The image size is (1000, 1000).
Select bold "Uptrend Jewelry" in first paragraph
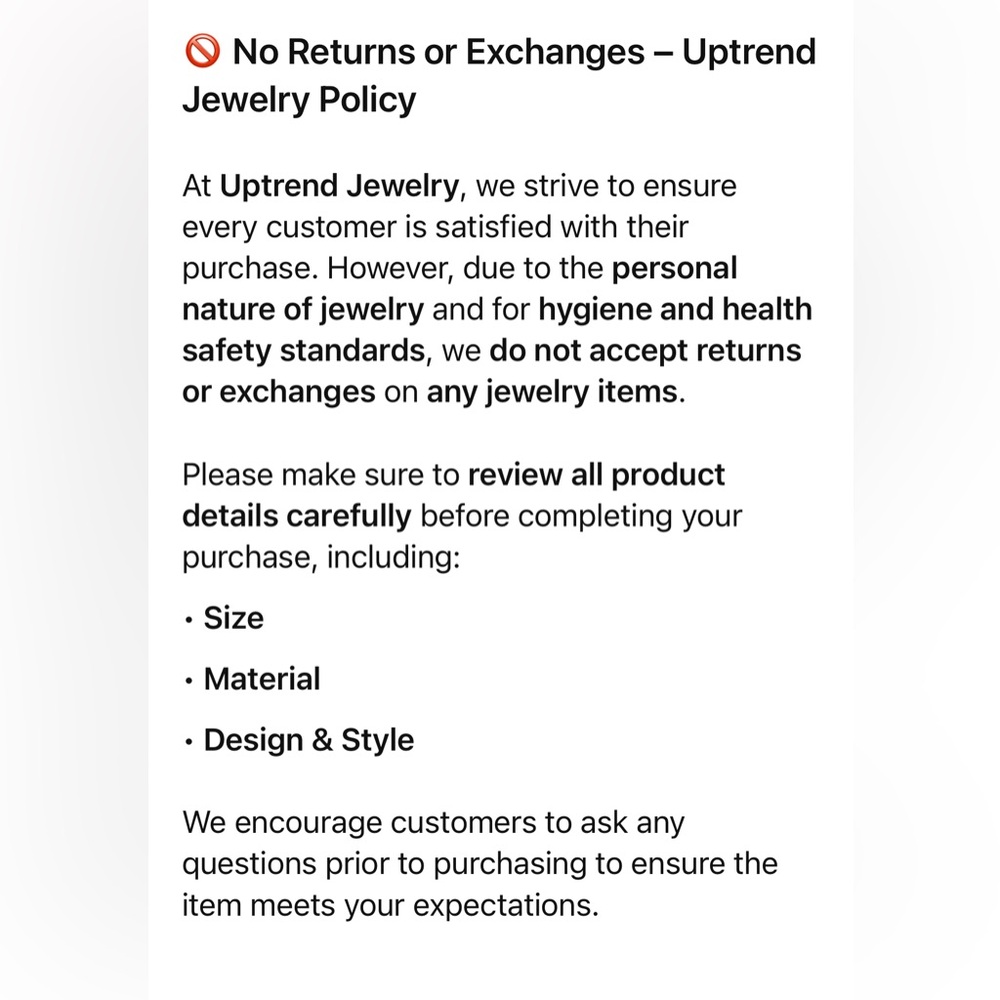[340, 186]
